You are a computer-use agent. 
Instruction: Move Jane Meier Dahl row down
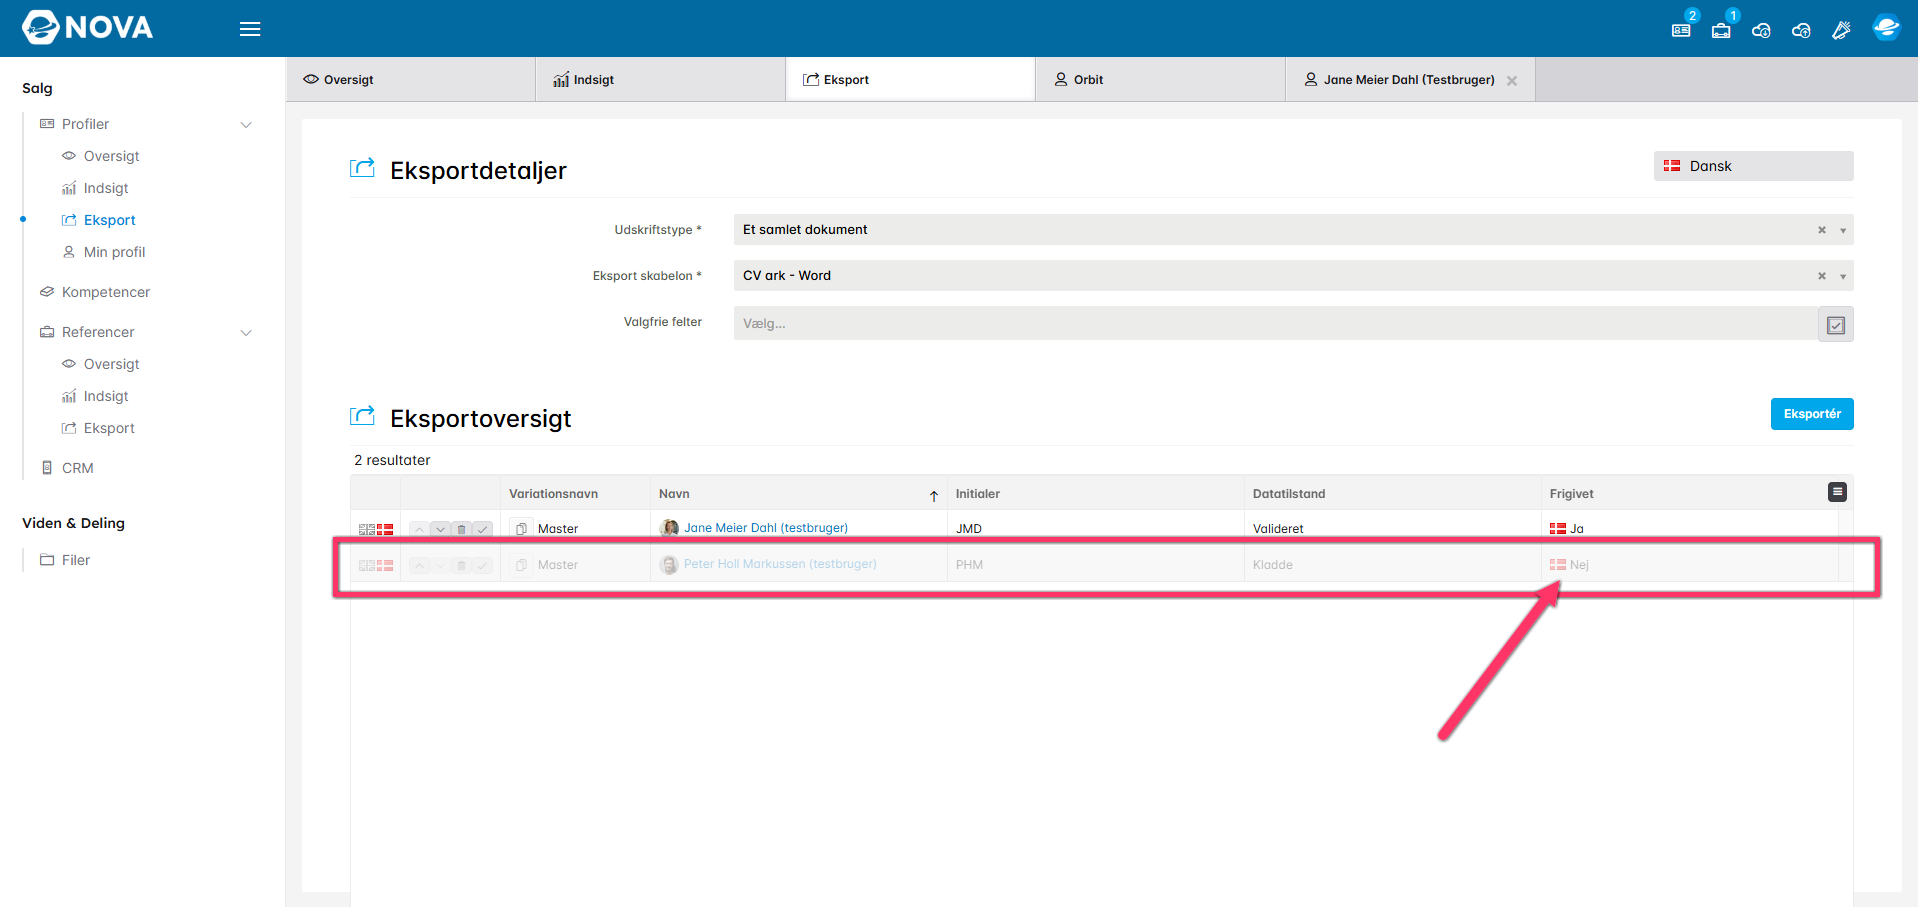point(440,529)
